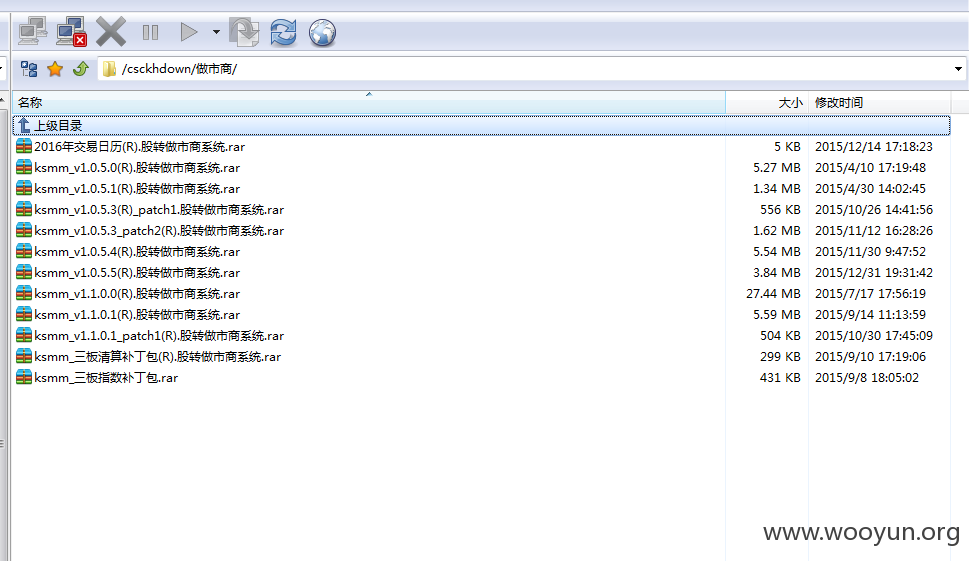Select ksmm_三板指数补丁包.rar
The width and height of the screenshot is (969, 561).
106,378
